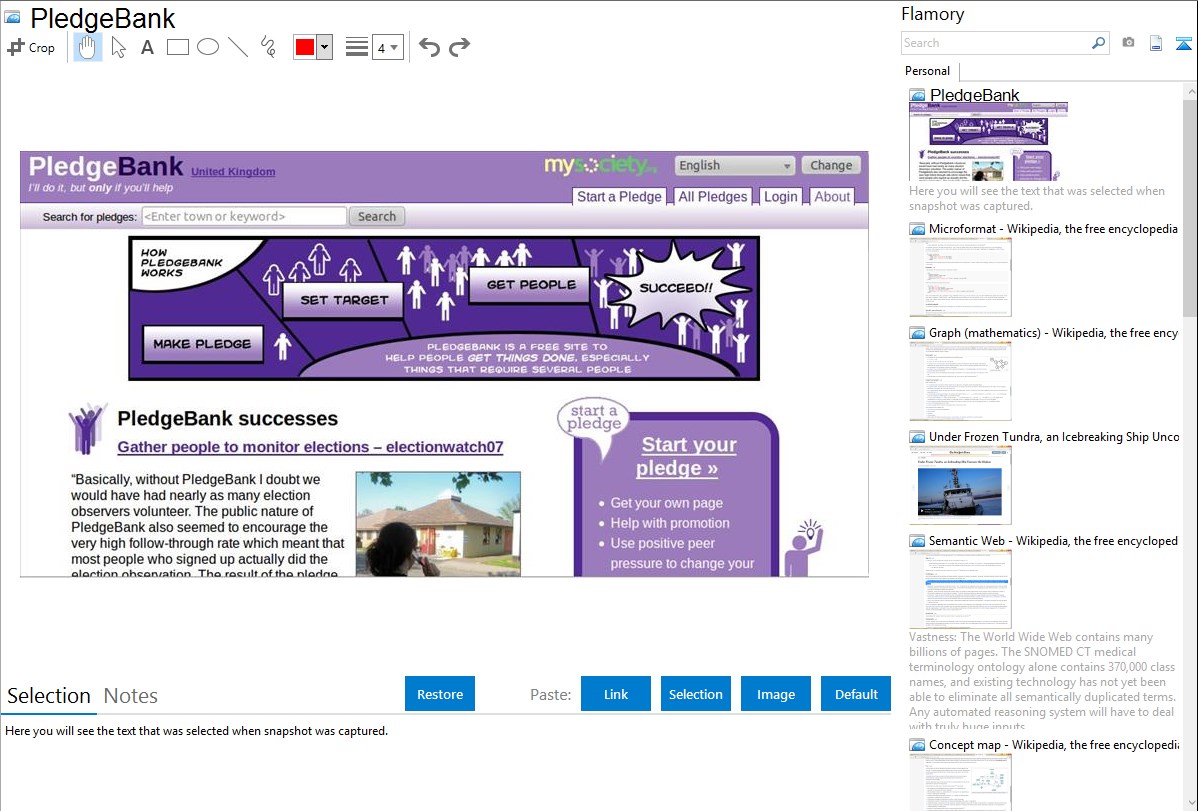Open the line width dropdown showing 4
Screen dimensions: 1198x811
point(388,47)
